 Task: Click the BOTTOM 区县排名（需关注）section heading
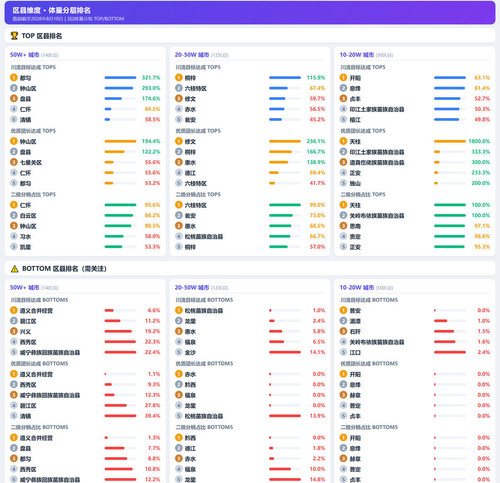click(64, 269)
